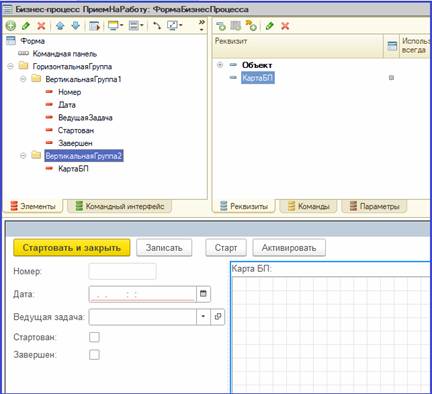Select the Объект attribute
Viewport: 432px width, 394px height.
coord(257,65)
